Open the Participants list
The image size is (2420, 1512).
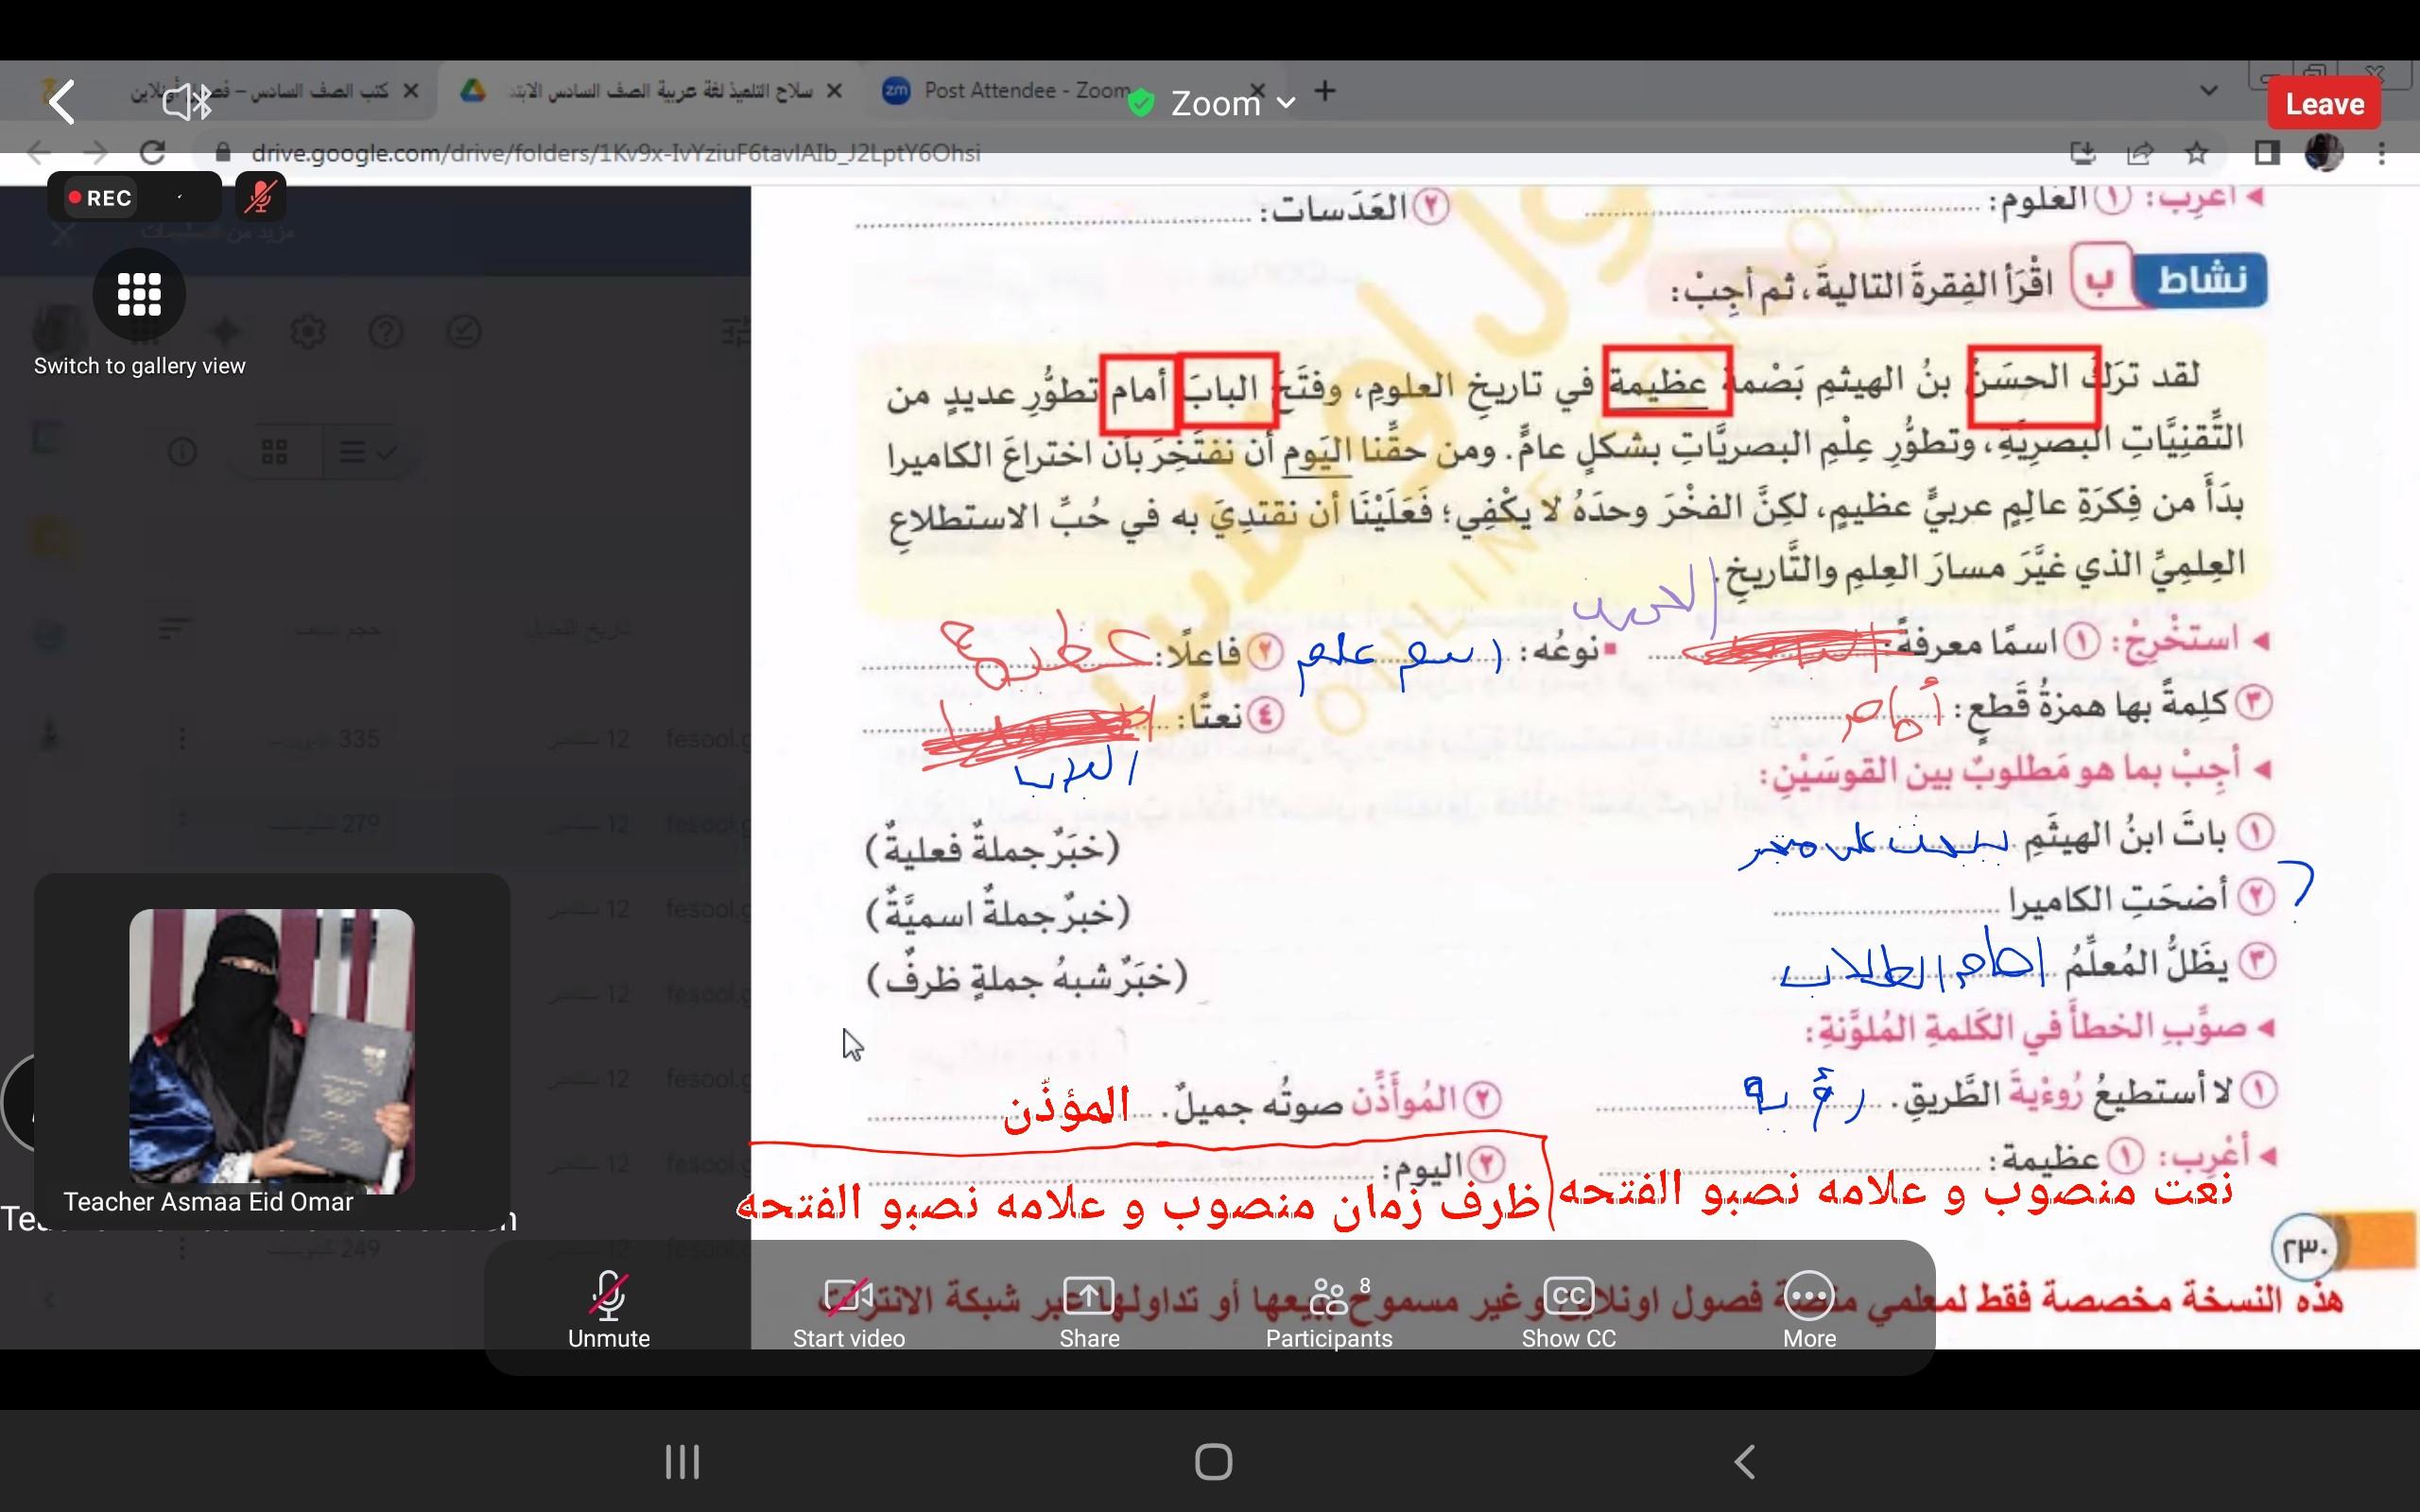(1328, 1308)
